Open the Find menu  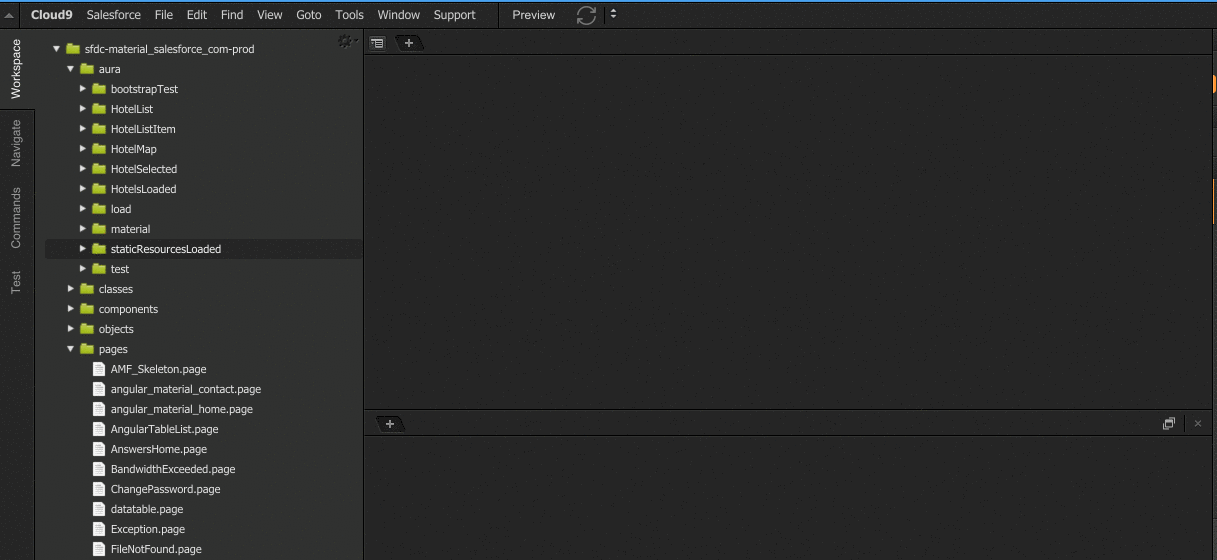pyautogui.click(x=232, y=15)
